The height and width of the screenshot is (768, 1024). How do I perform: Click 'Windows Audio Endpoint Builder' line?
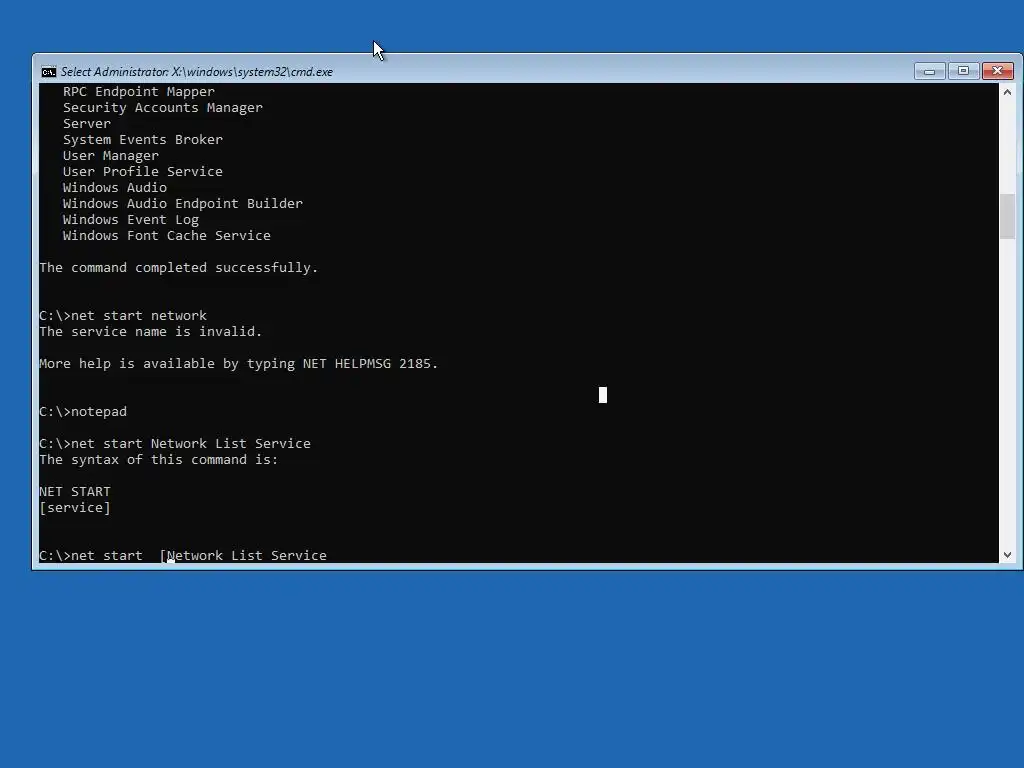pyautogui.click(x=183, y=204)
